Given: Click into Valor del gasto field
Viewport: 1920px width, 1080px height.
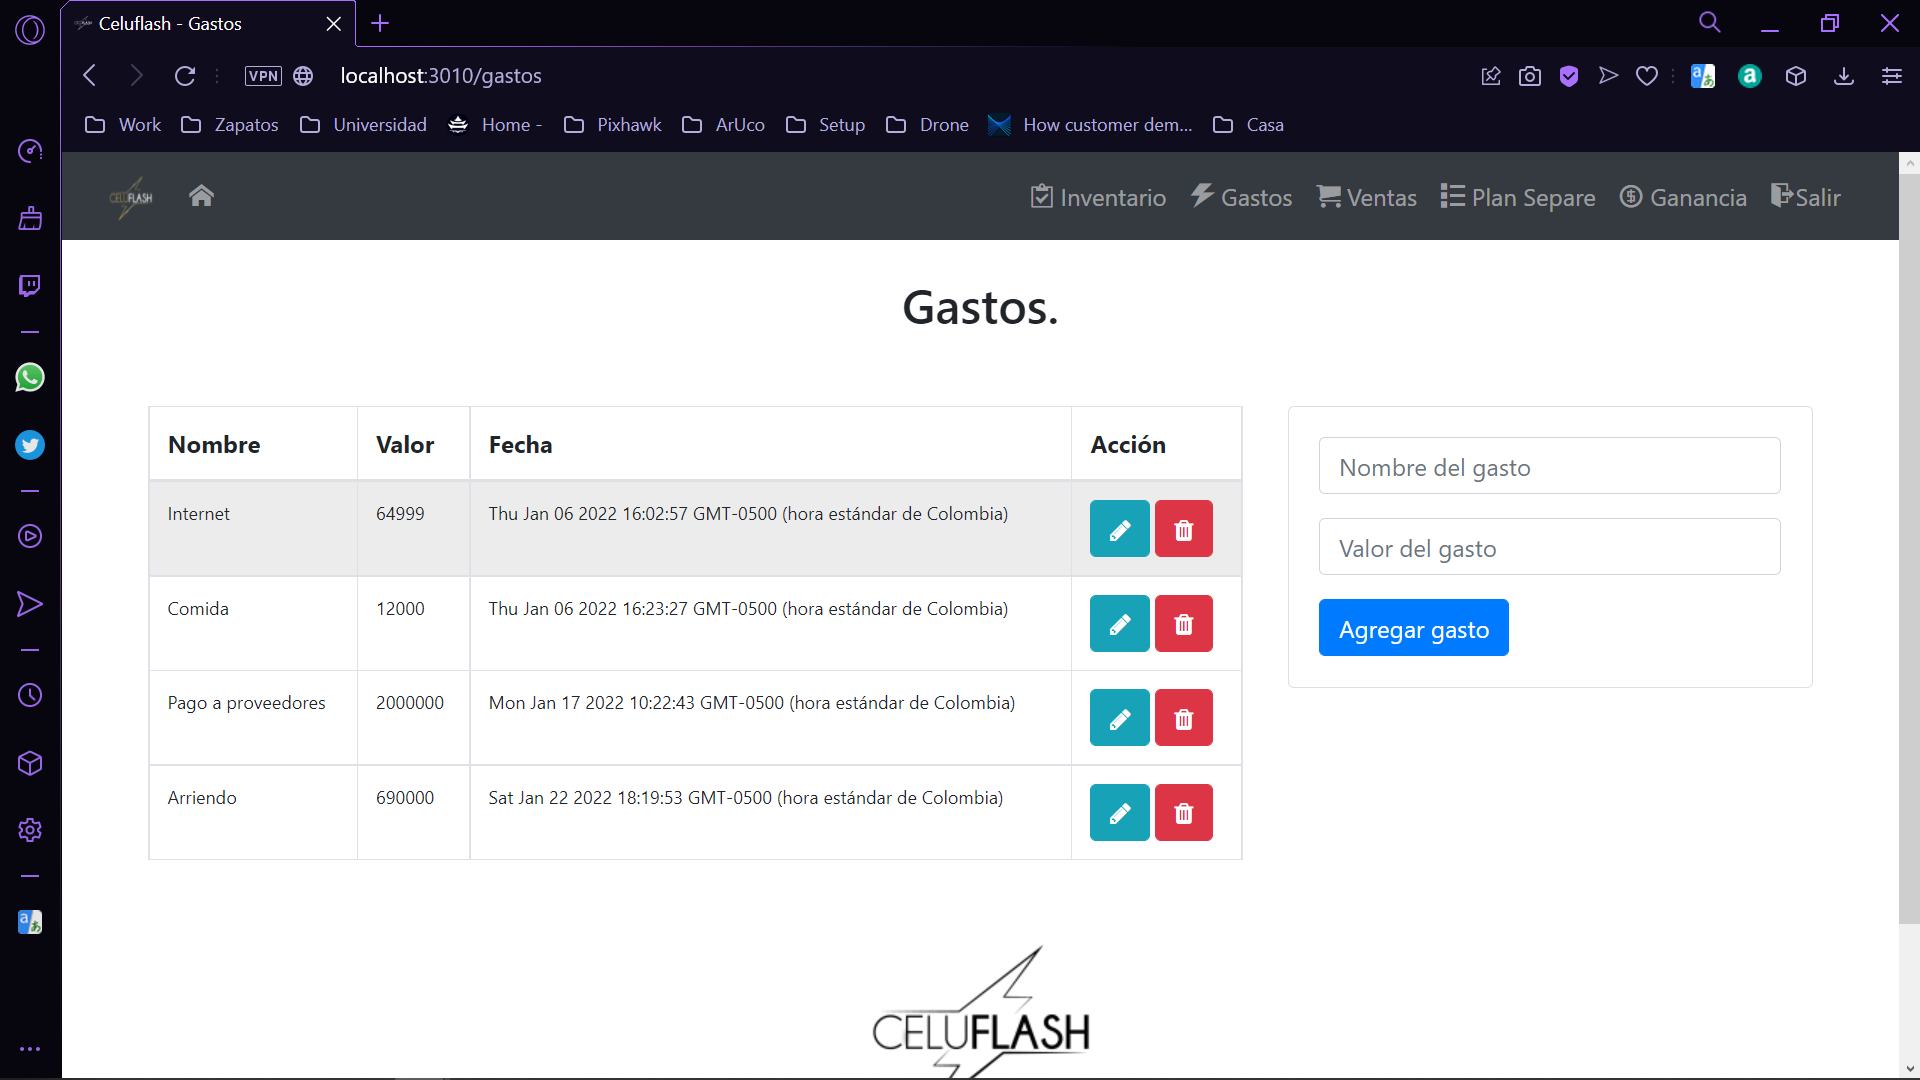Looking at the screenshot, I should tap(1549, 548).
